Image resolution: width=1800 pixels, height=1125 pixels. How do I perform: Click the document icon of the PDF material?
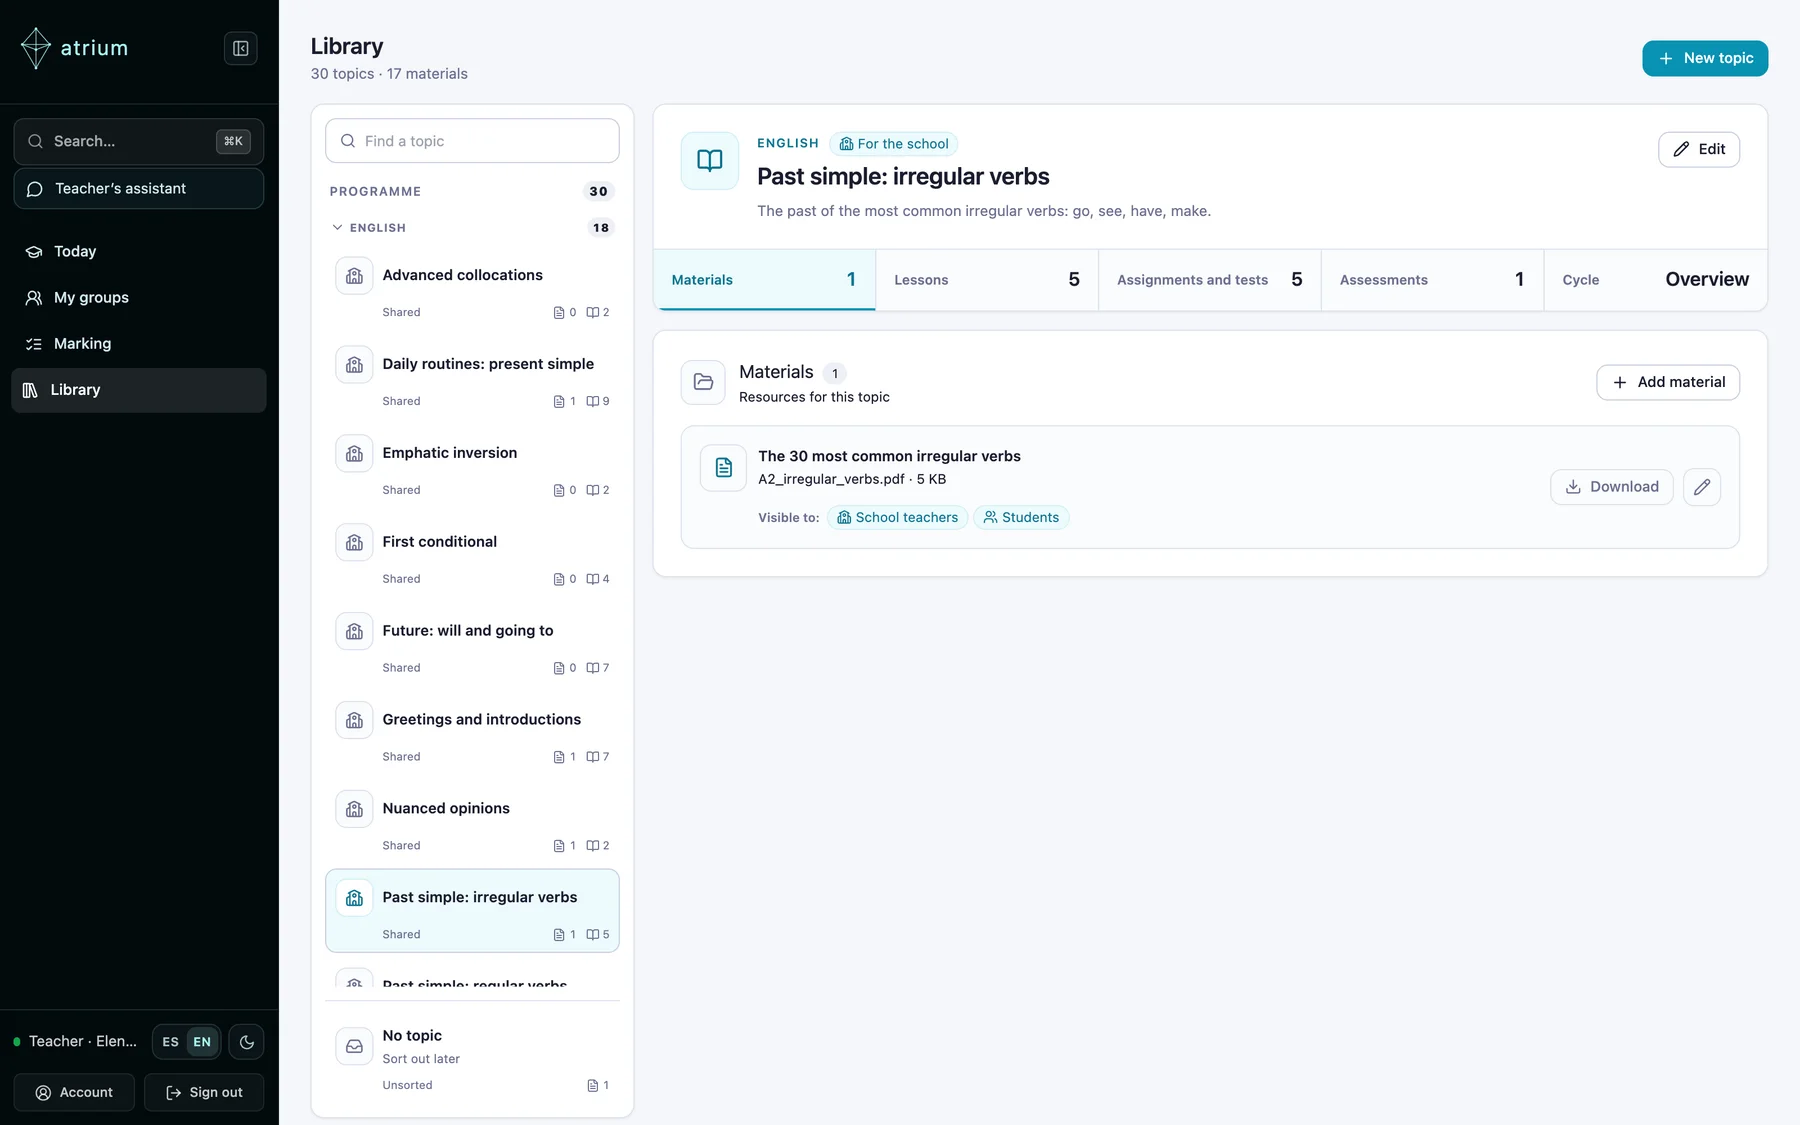pyautogui.click(x=723, y=467)
